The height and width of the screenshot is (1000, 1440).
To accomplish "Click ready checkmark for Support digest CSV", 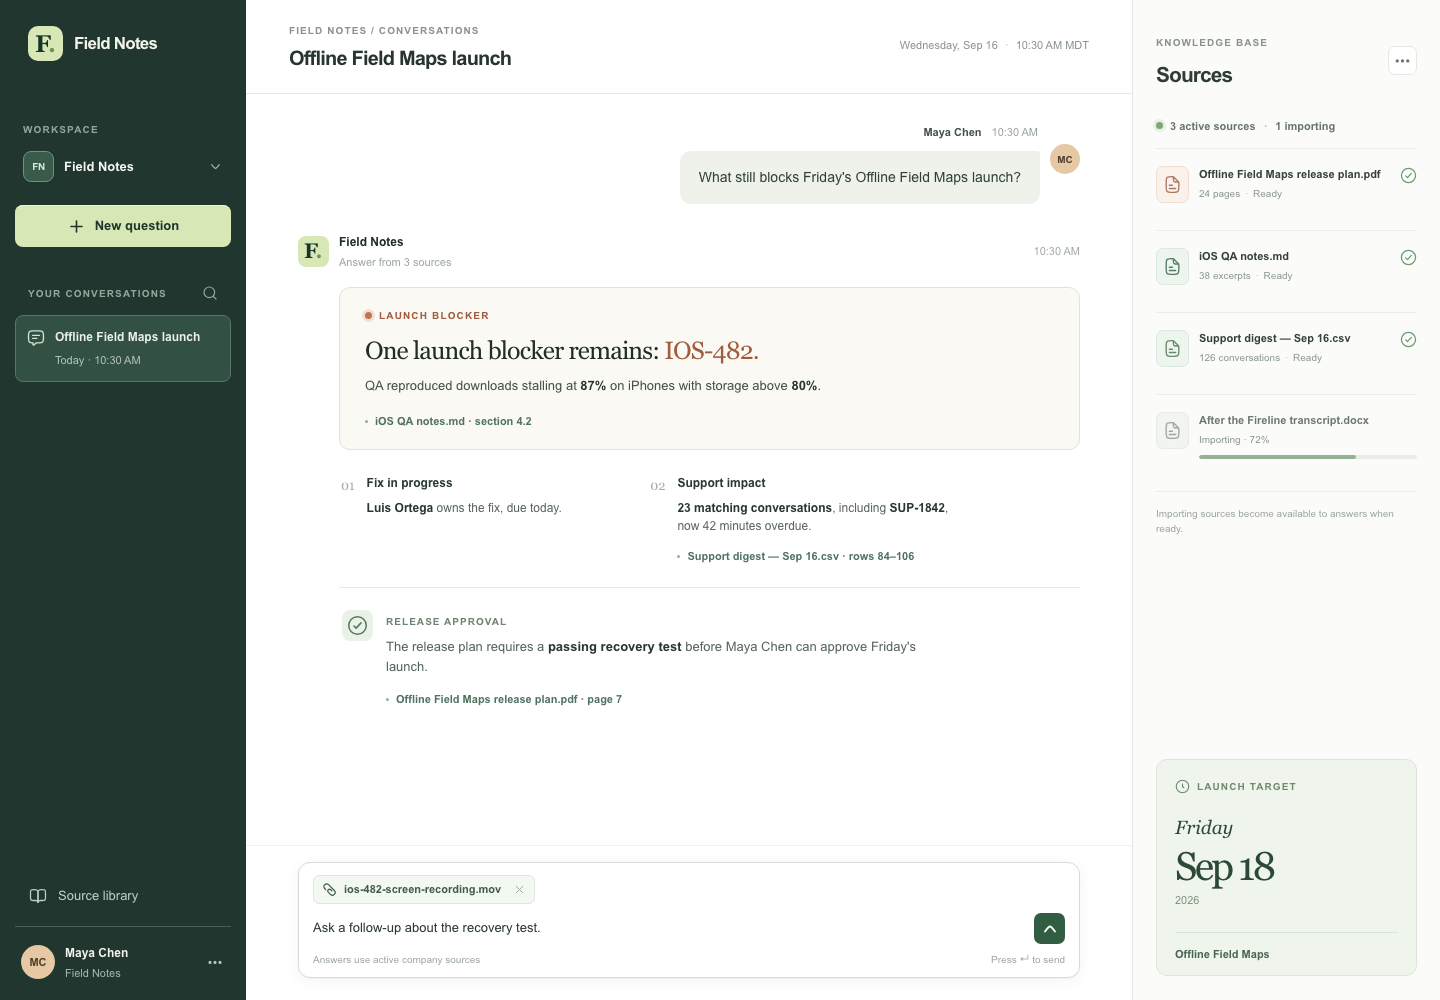I will click(1408, 339).
